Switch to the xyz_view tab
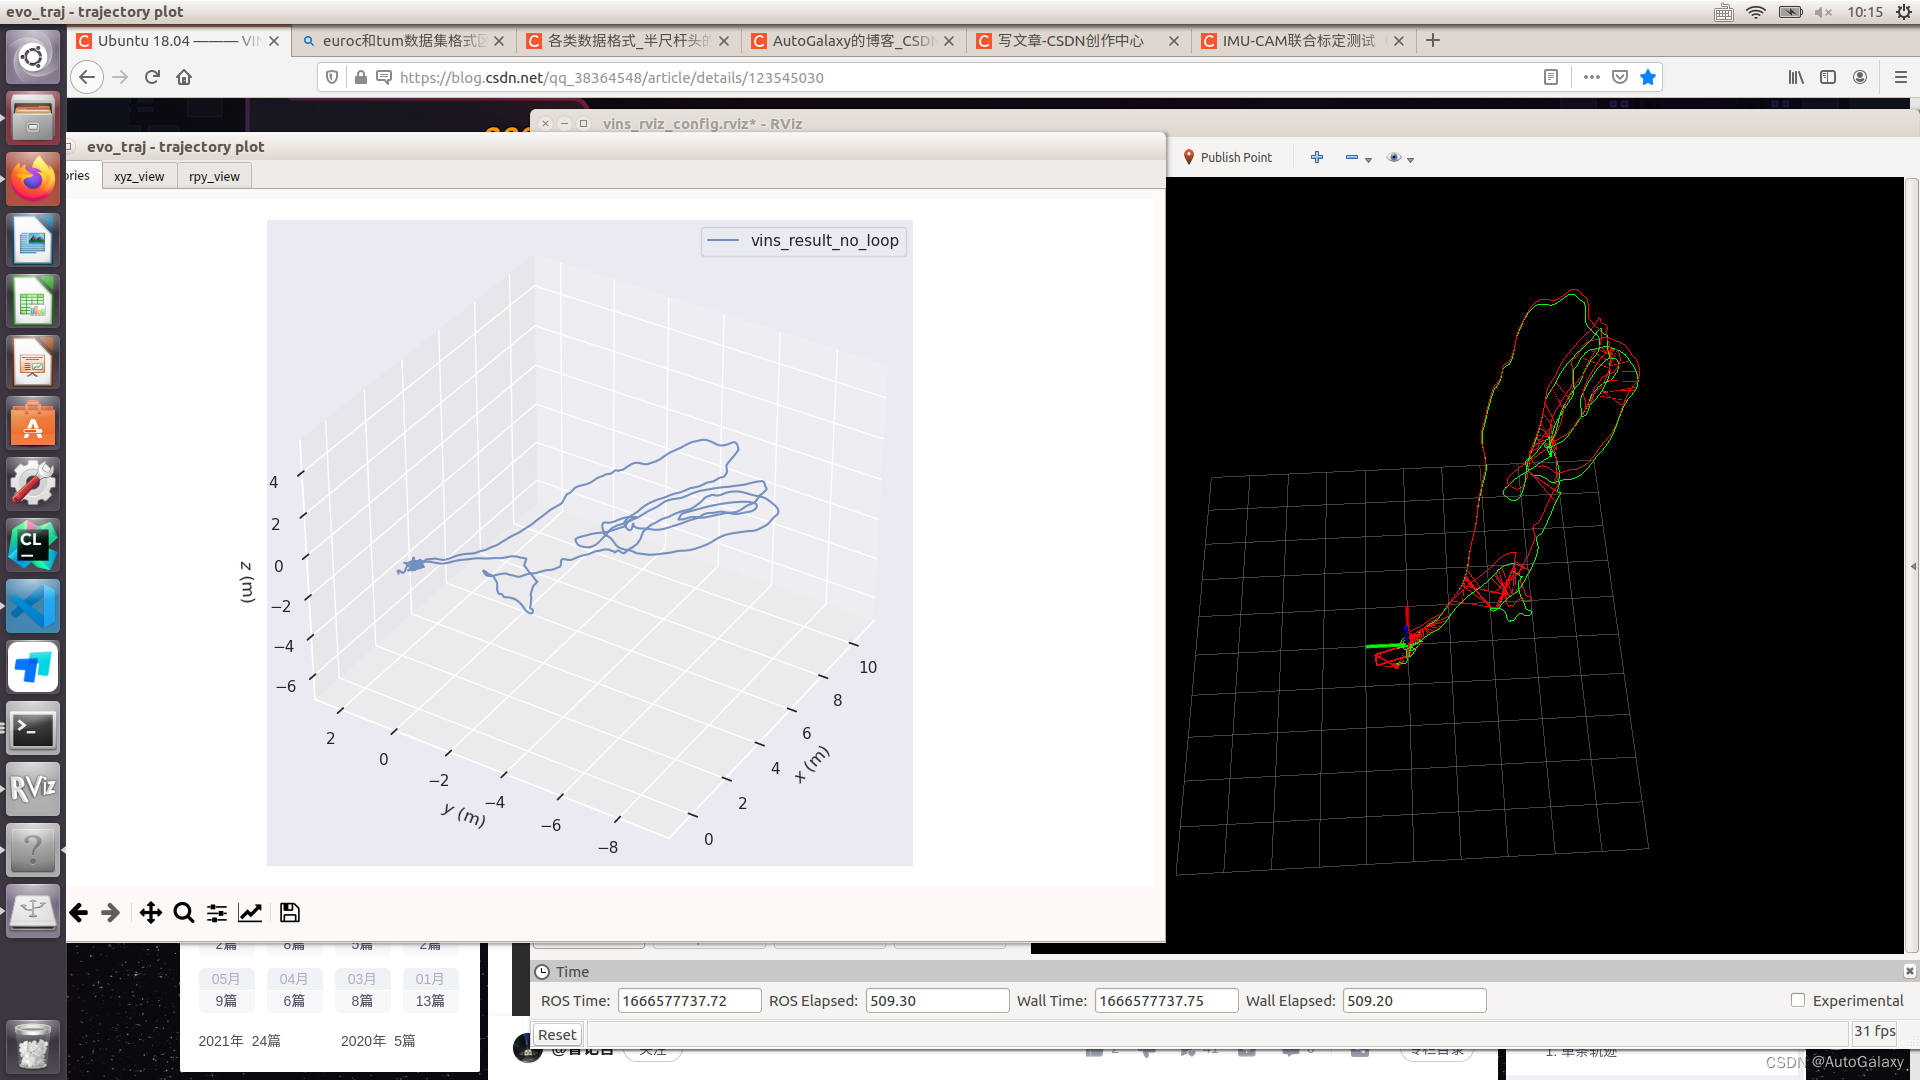The width and height of the screenshot is (1920, 1080). (139, 176)
